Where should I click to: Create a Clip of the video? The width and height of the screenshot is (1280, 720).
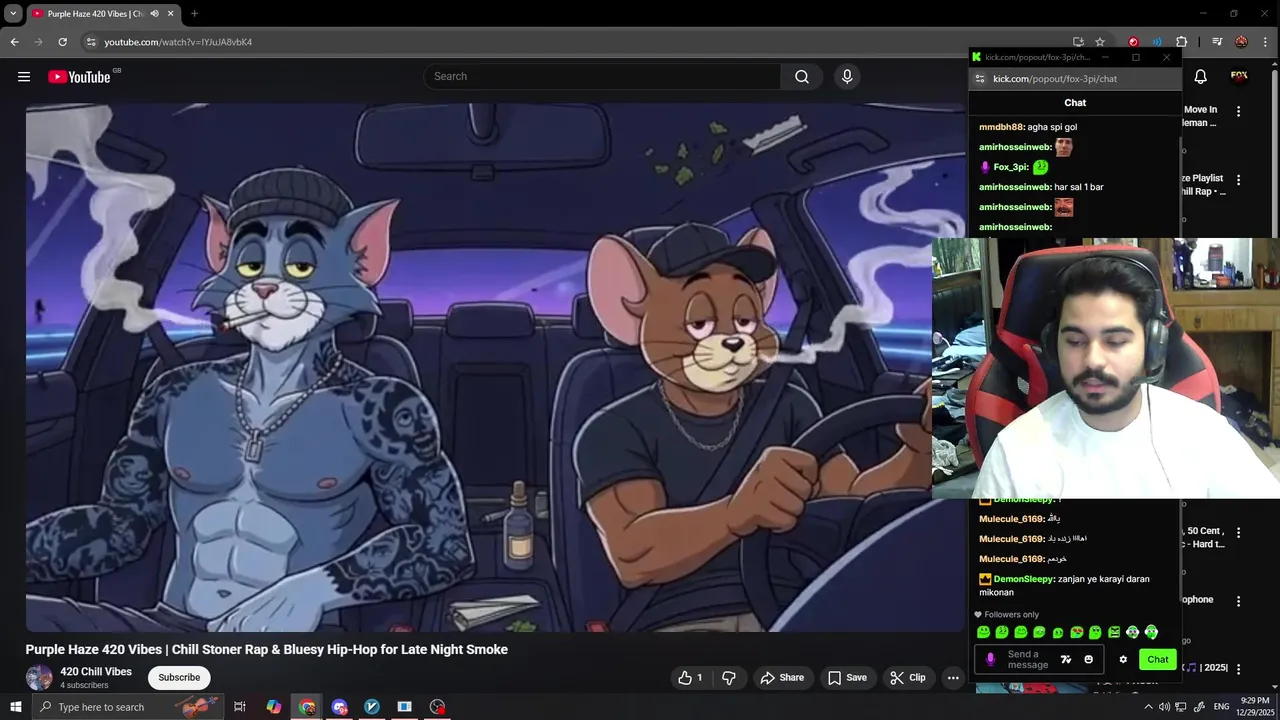(x=908, y=678)
